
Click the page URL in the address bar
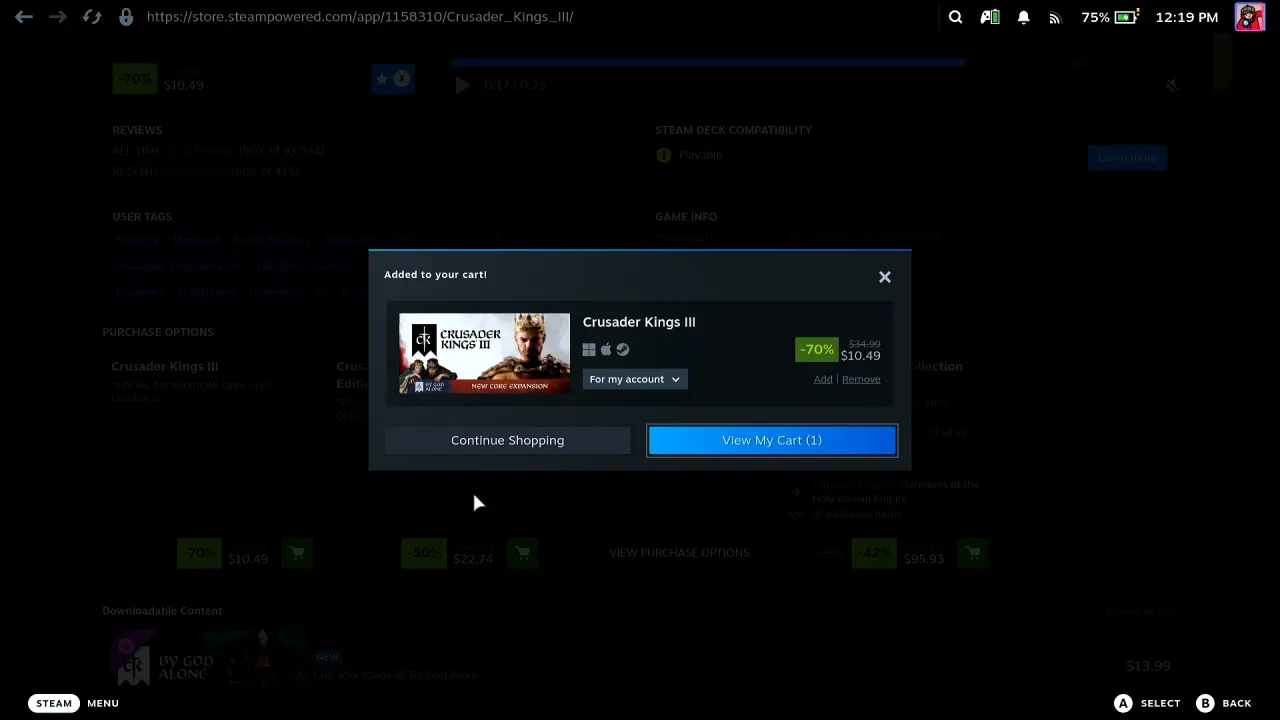(x=360, y=17)
